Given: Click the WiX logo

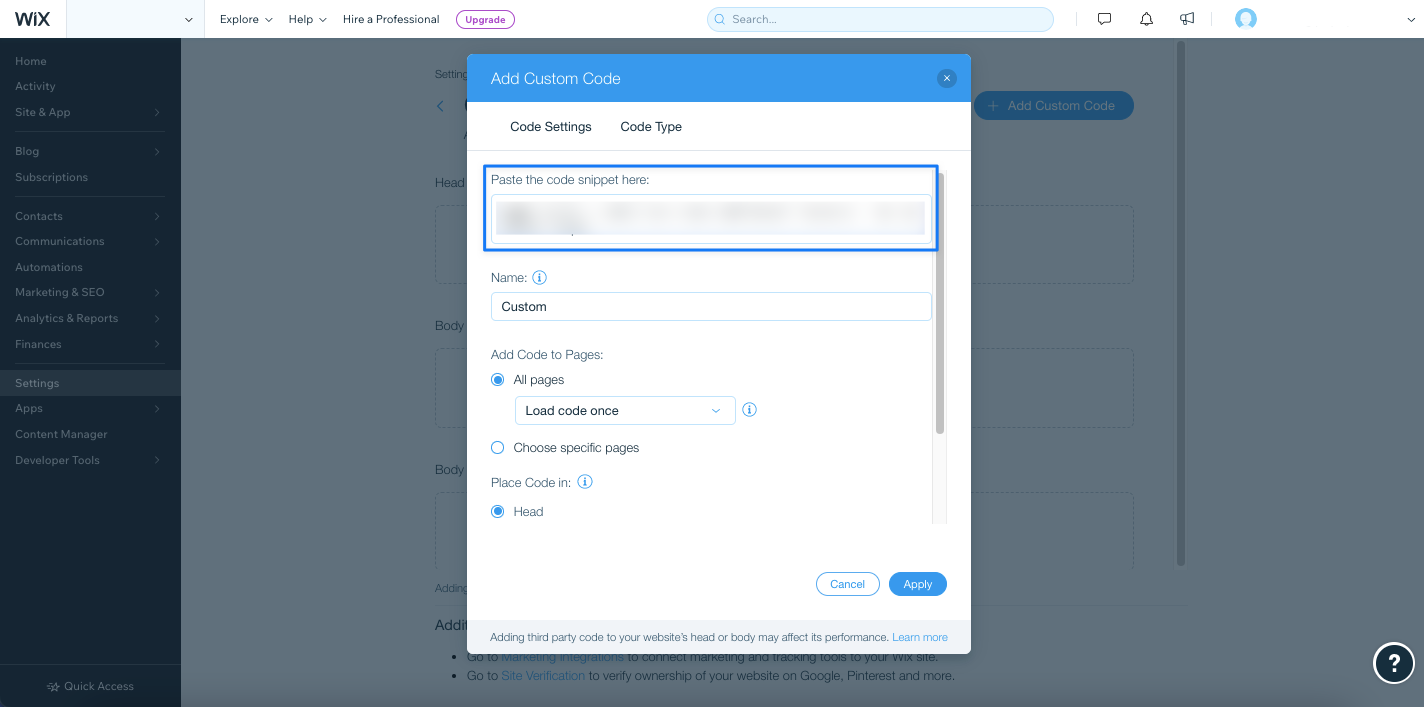Looking at the screenshot, I should point(32,19).
